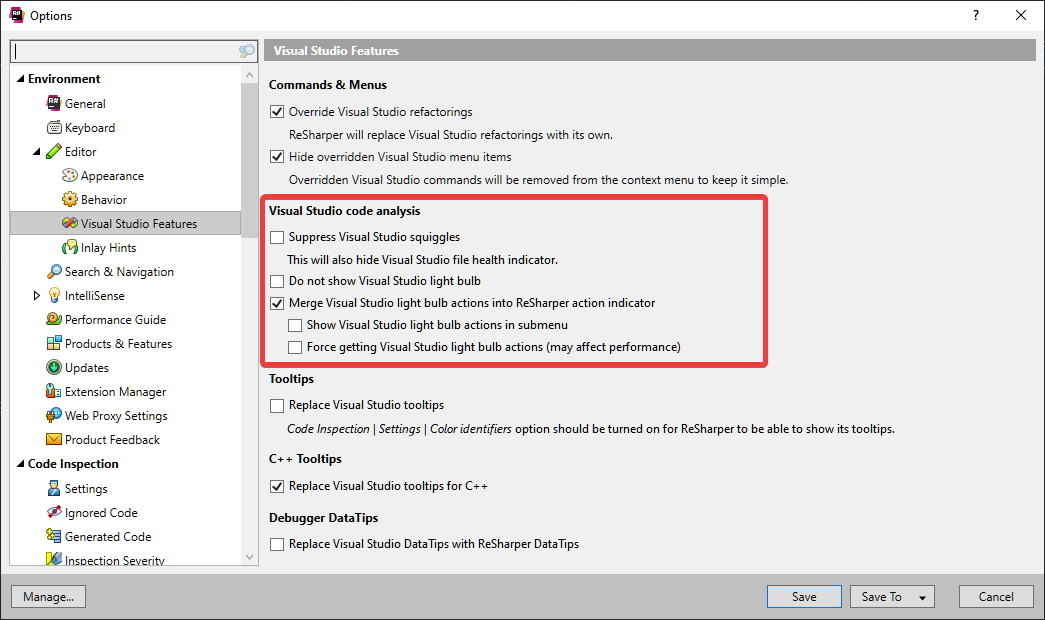This screenshot has width=1045, height=620.
Task: Enable Show Visual Studio light bulb actions in submenu
Action: (295, 325)
